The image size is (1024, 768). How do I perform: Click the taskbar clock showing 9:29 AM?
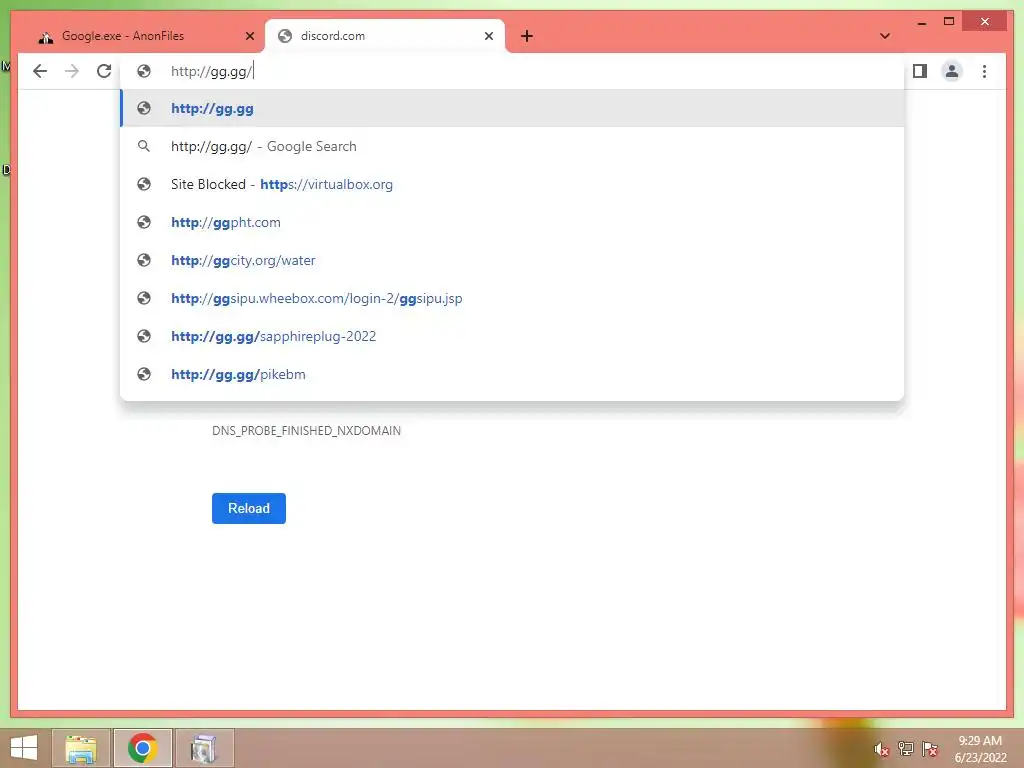pos(980,748)
